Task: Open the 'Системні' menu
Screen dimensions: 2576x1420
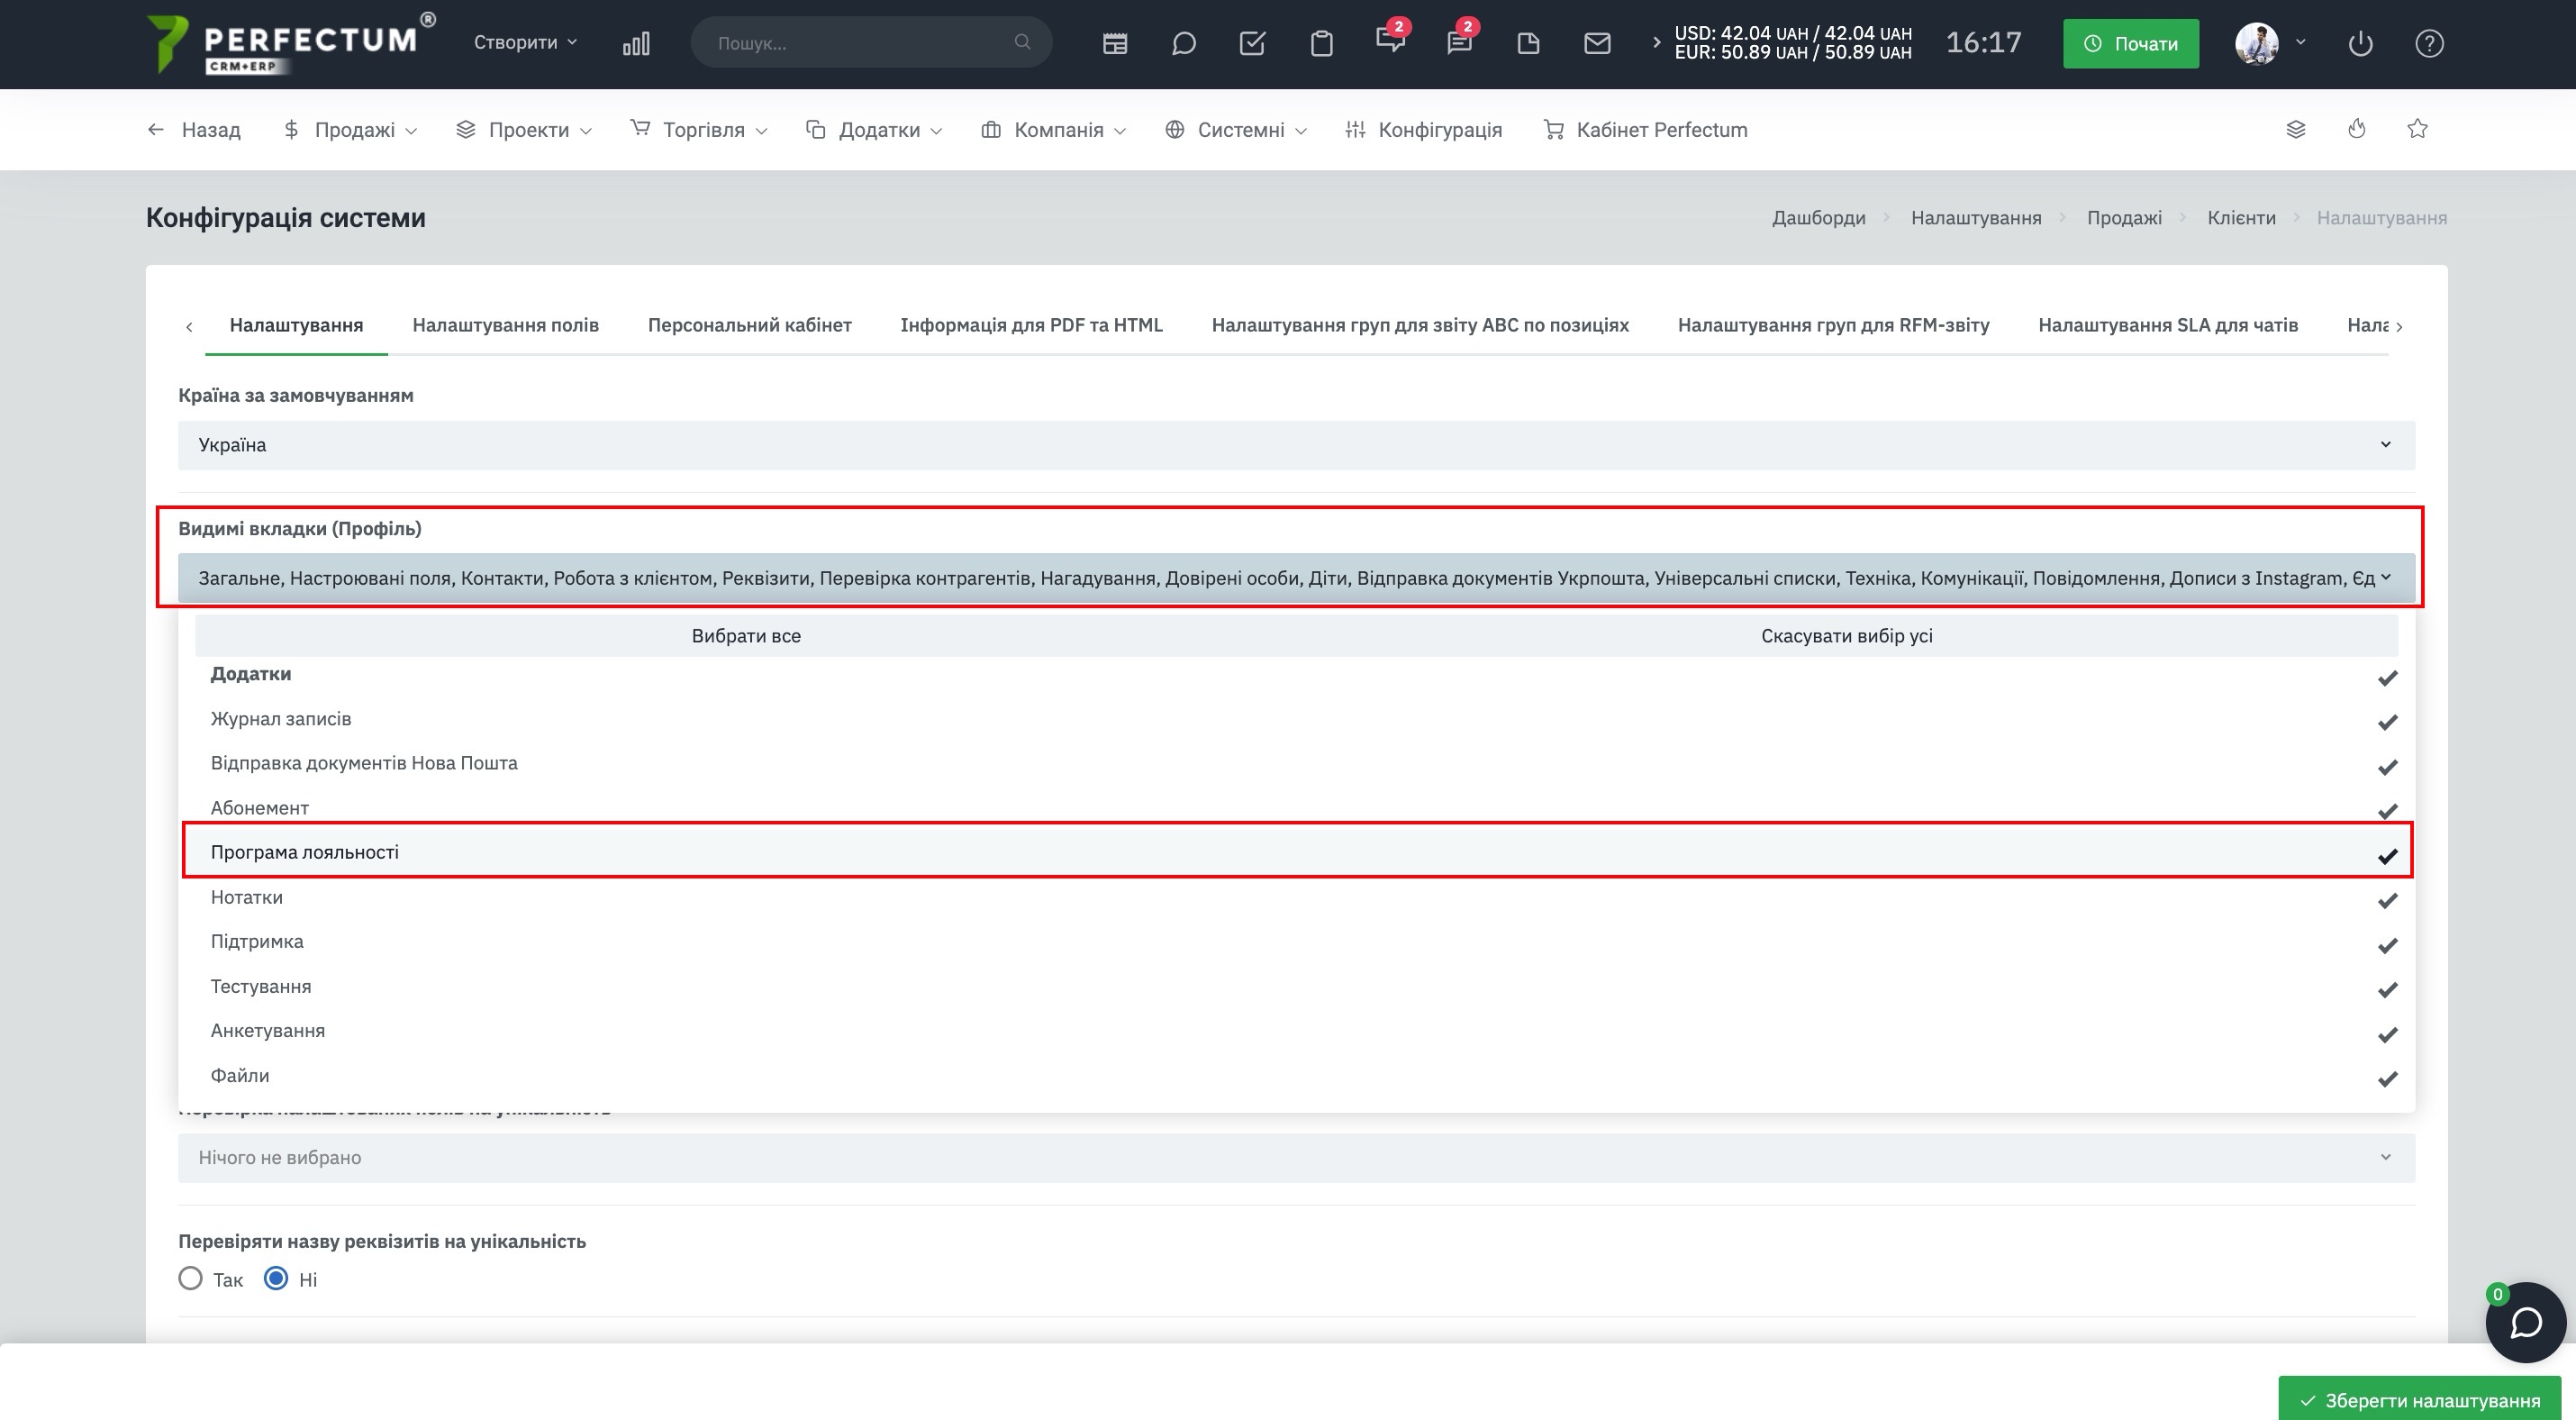Action: (x=1236, y=129)
